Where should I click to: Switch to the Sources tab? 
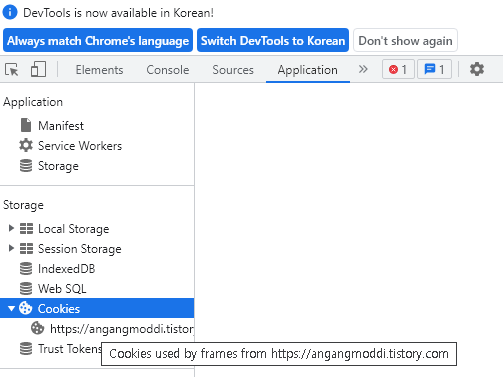tap(233, 70)
